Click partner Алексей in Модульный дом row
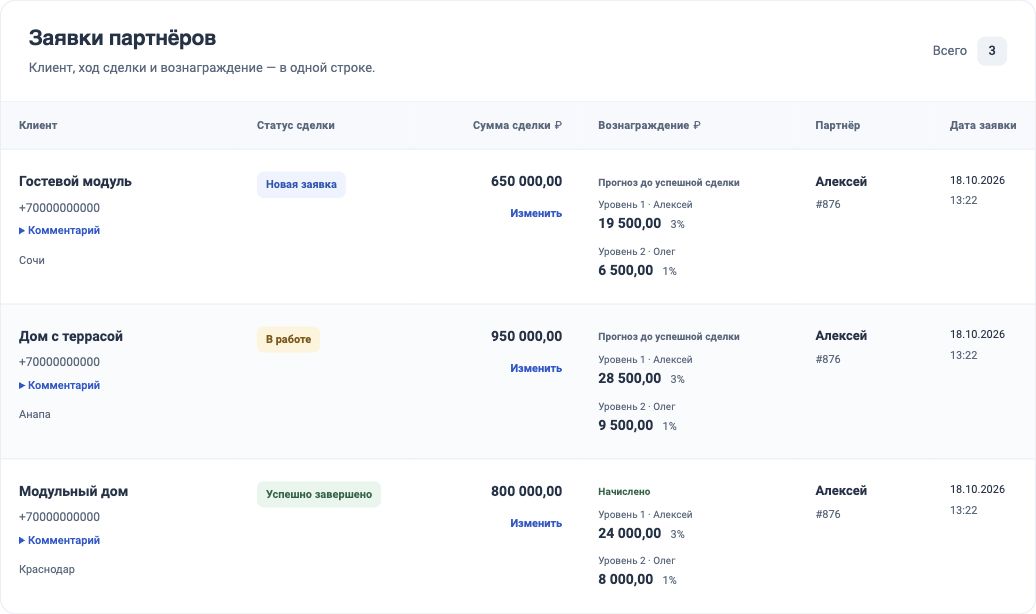Image resolution: width=1036 pixels, height=614 pixels. (841, 490)
